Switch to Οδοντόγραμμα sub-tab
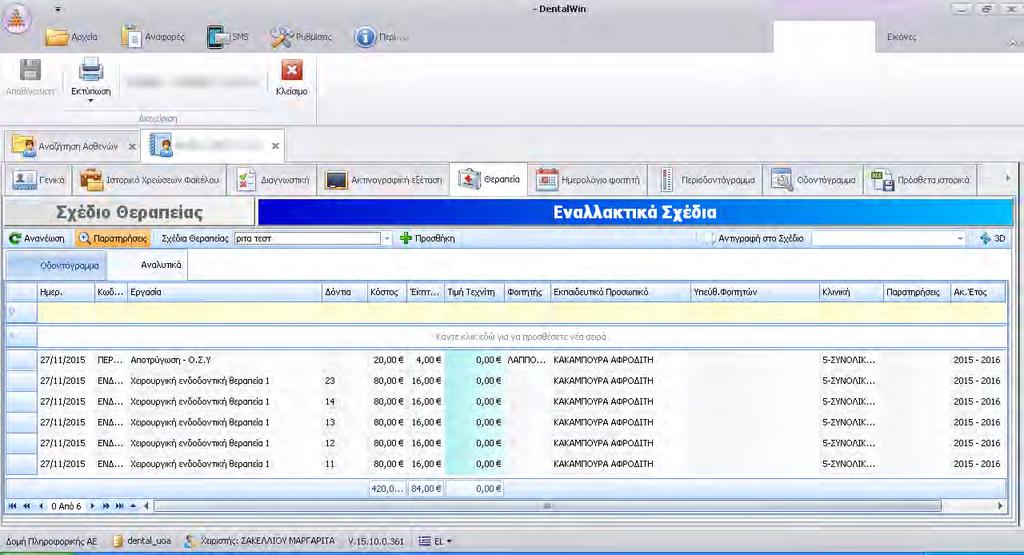 pos(57,266)
